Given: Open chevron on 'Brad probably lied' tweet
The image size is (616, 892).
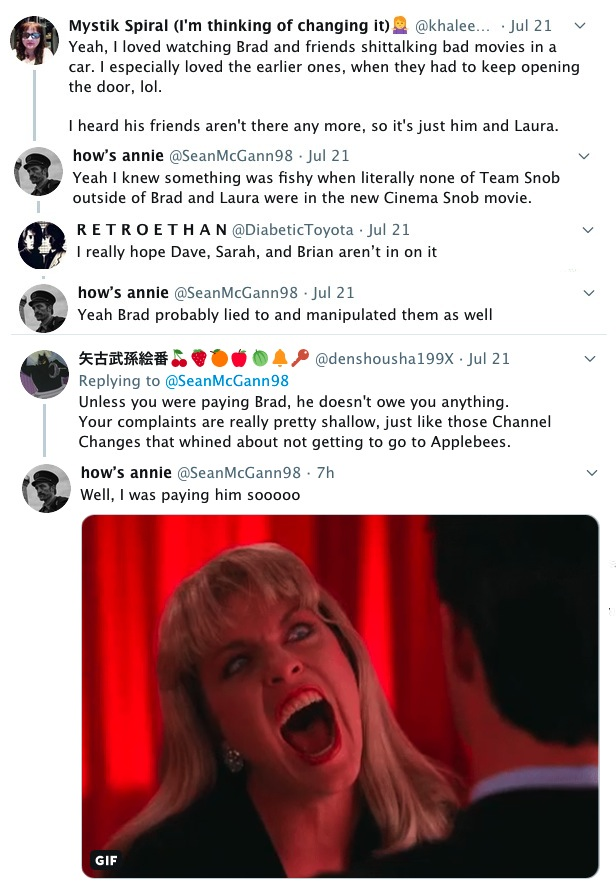Looking at the screenshot, I should tap(589, 293).
